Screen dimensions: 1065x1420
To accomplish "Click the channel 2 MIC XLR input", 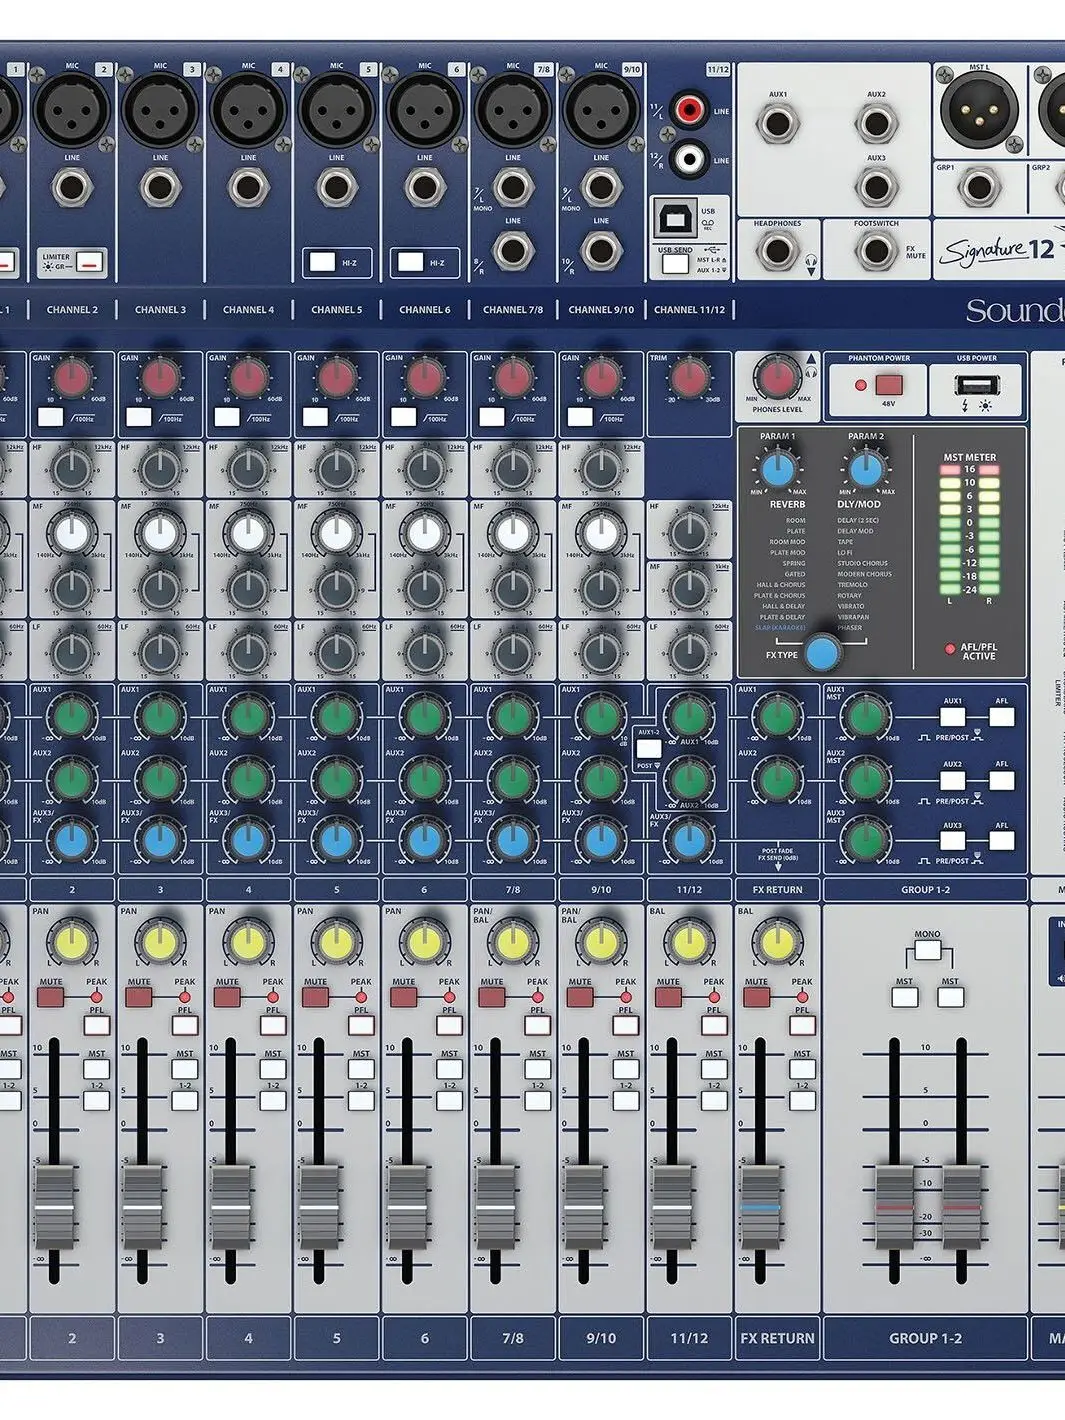I will [72, 110].
